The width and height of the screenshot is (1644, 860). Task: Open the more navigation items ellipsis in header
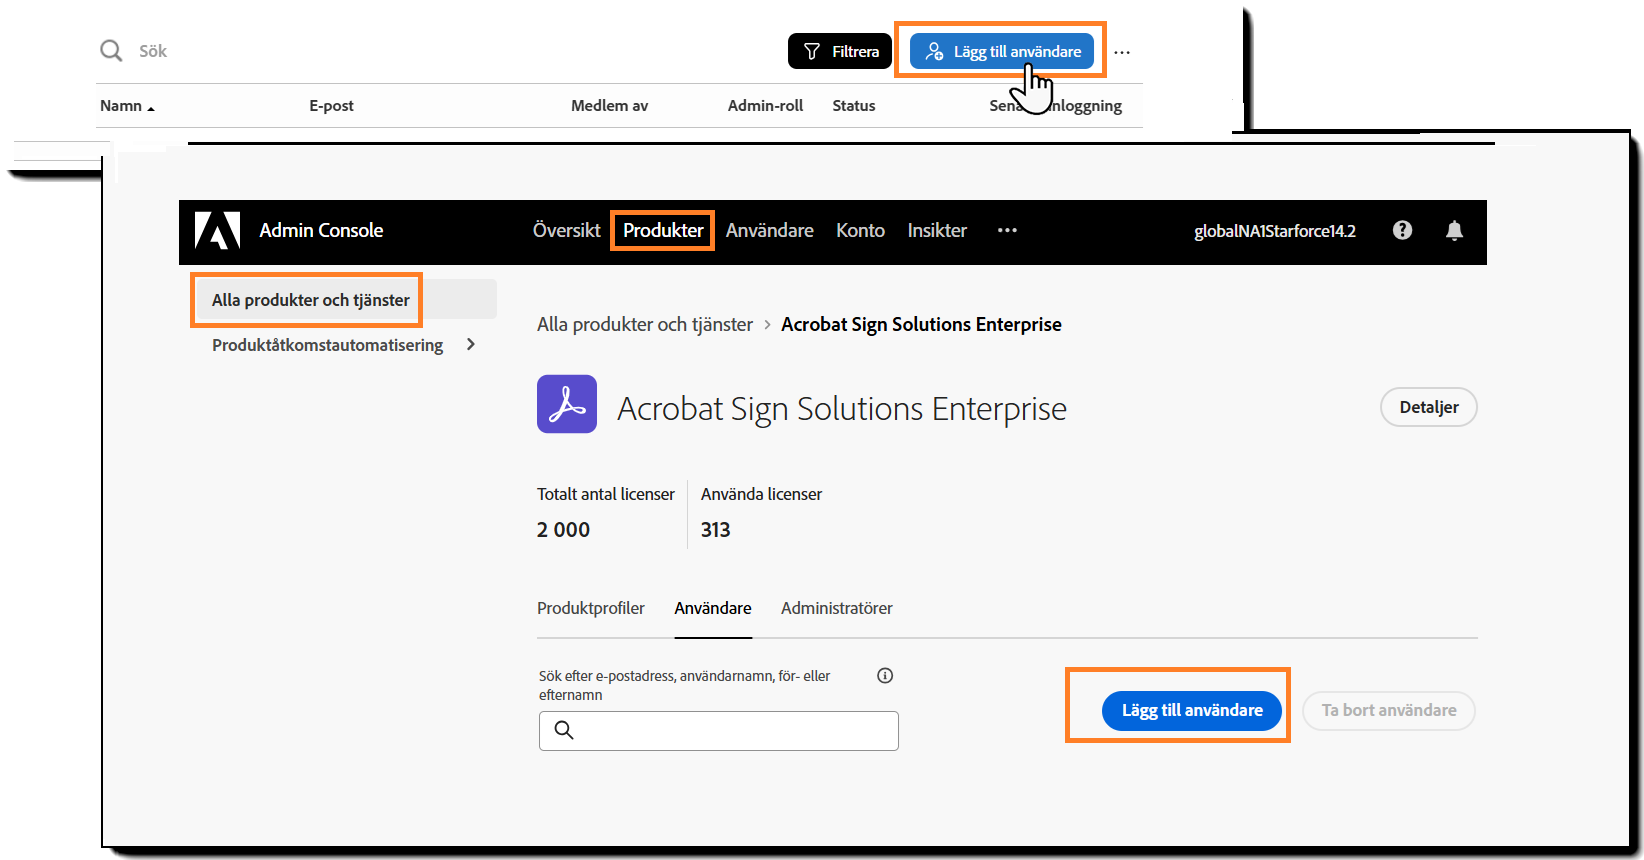pyautogui.click(x=1007, y=230)
